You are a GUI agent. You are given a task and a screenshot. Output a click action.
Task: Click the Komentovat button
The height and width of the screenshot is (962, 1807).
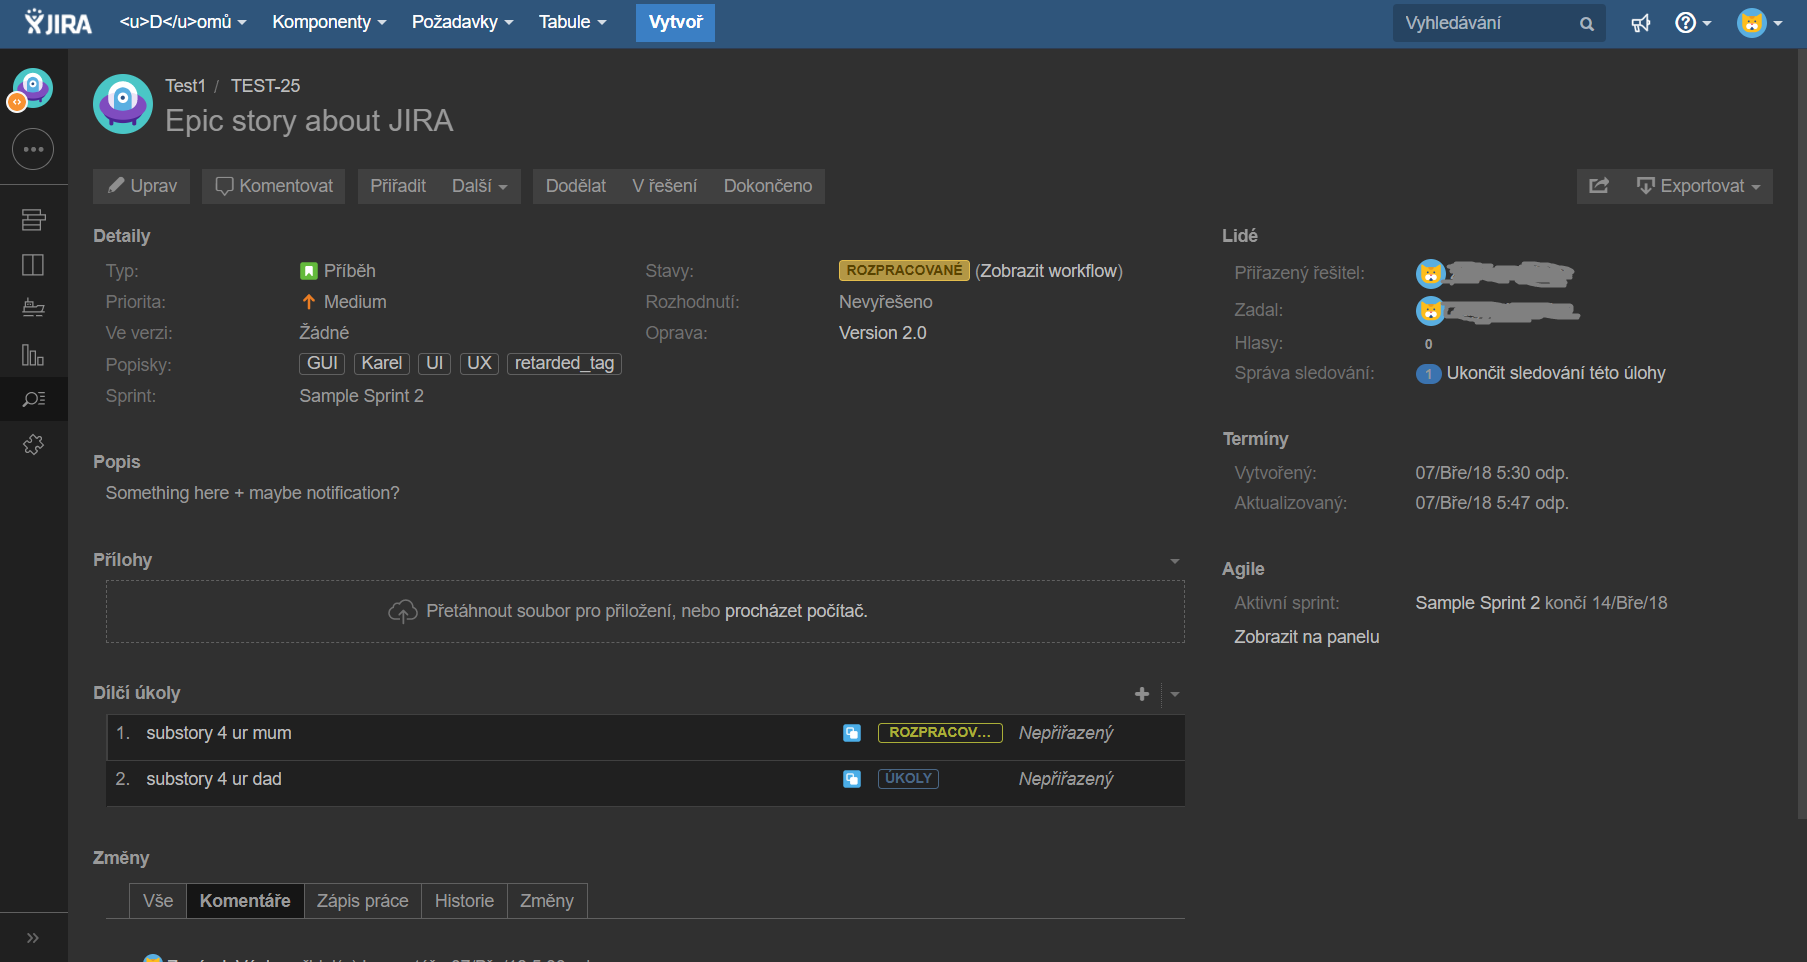273,186
